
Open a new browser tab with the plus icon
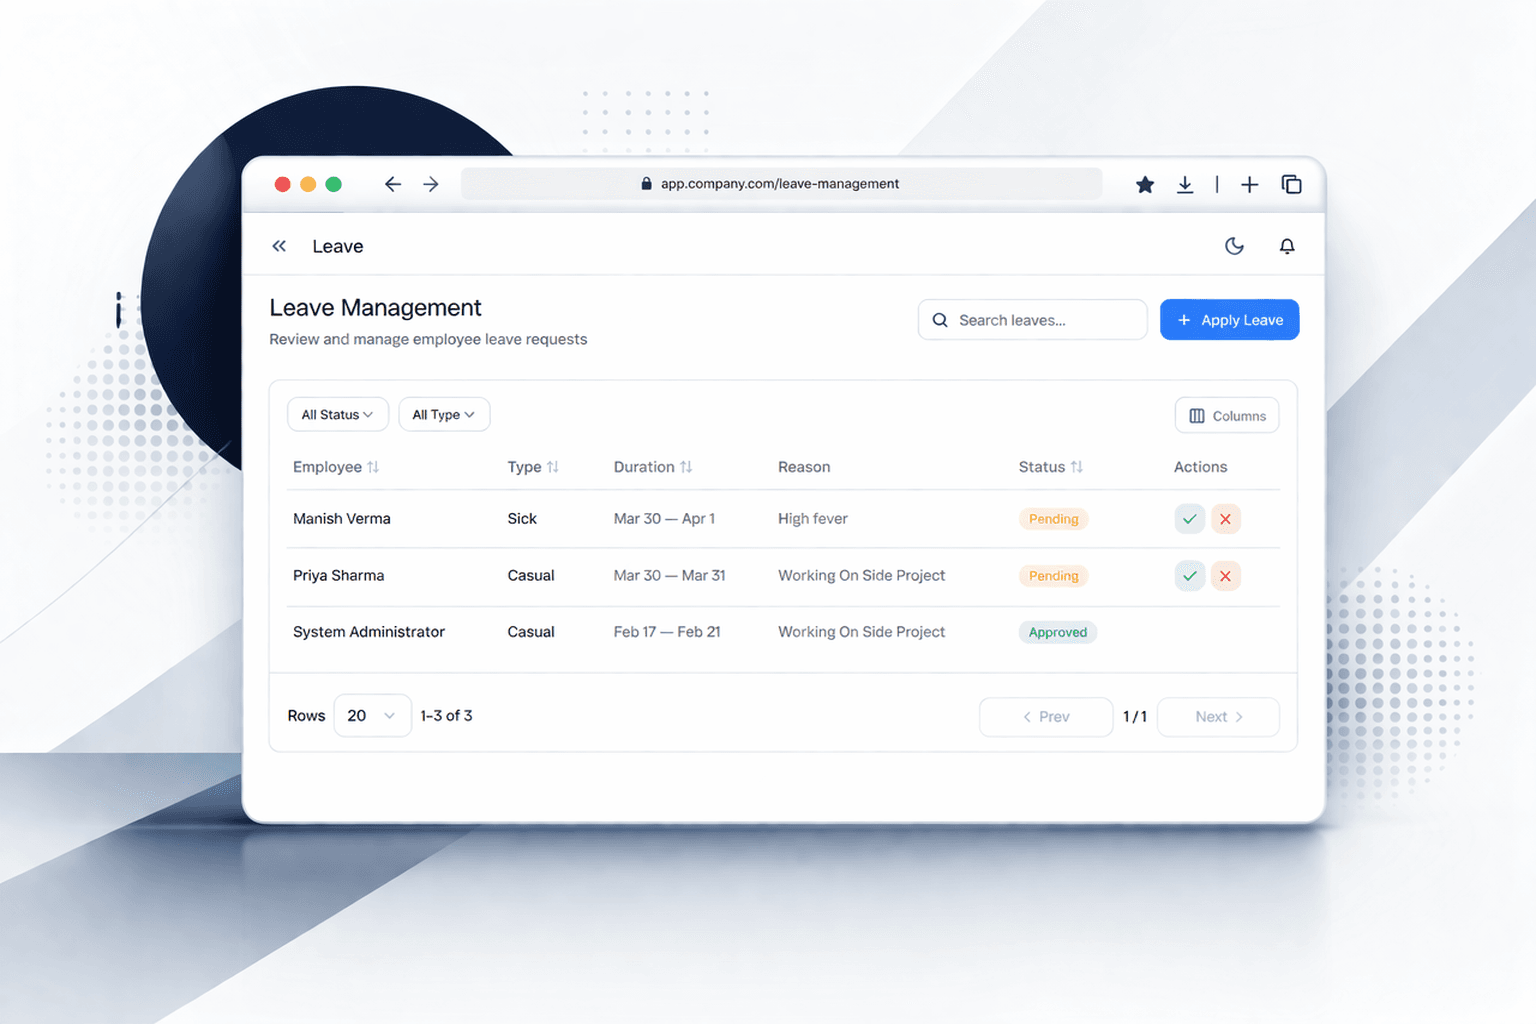point(1249,184)
